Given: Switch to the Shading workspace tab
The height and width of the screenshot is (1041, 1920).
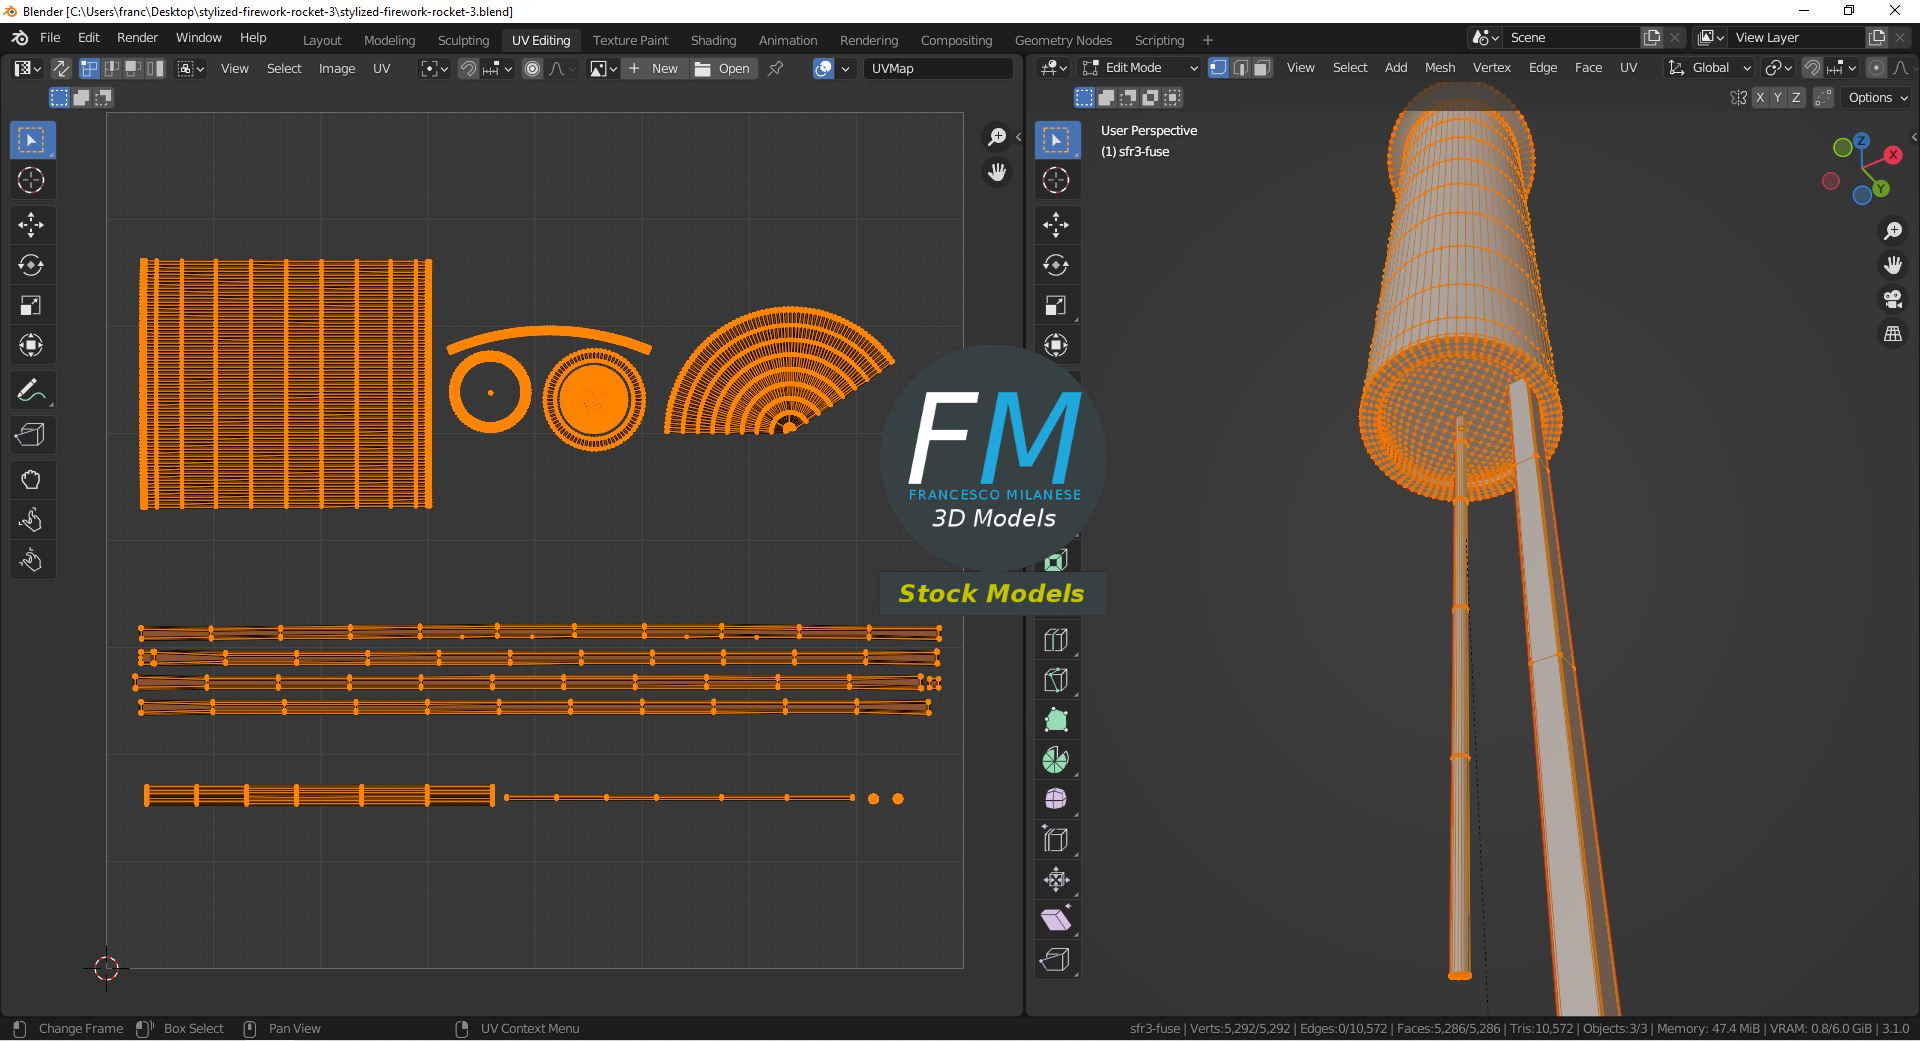Looking at the screenshot, I should [x=713, y=40].
